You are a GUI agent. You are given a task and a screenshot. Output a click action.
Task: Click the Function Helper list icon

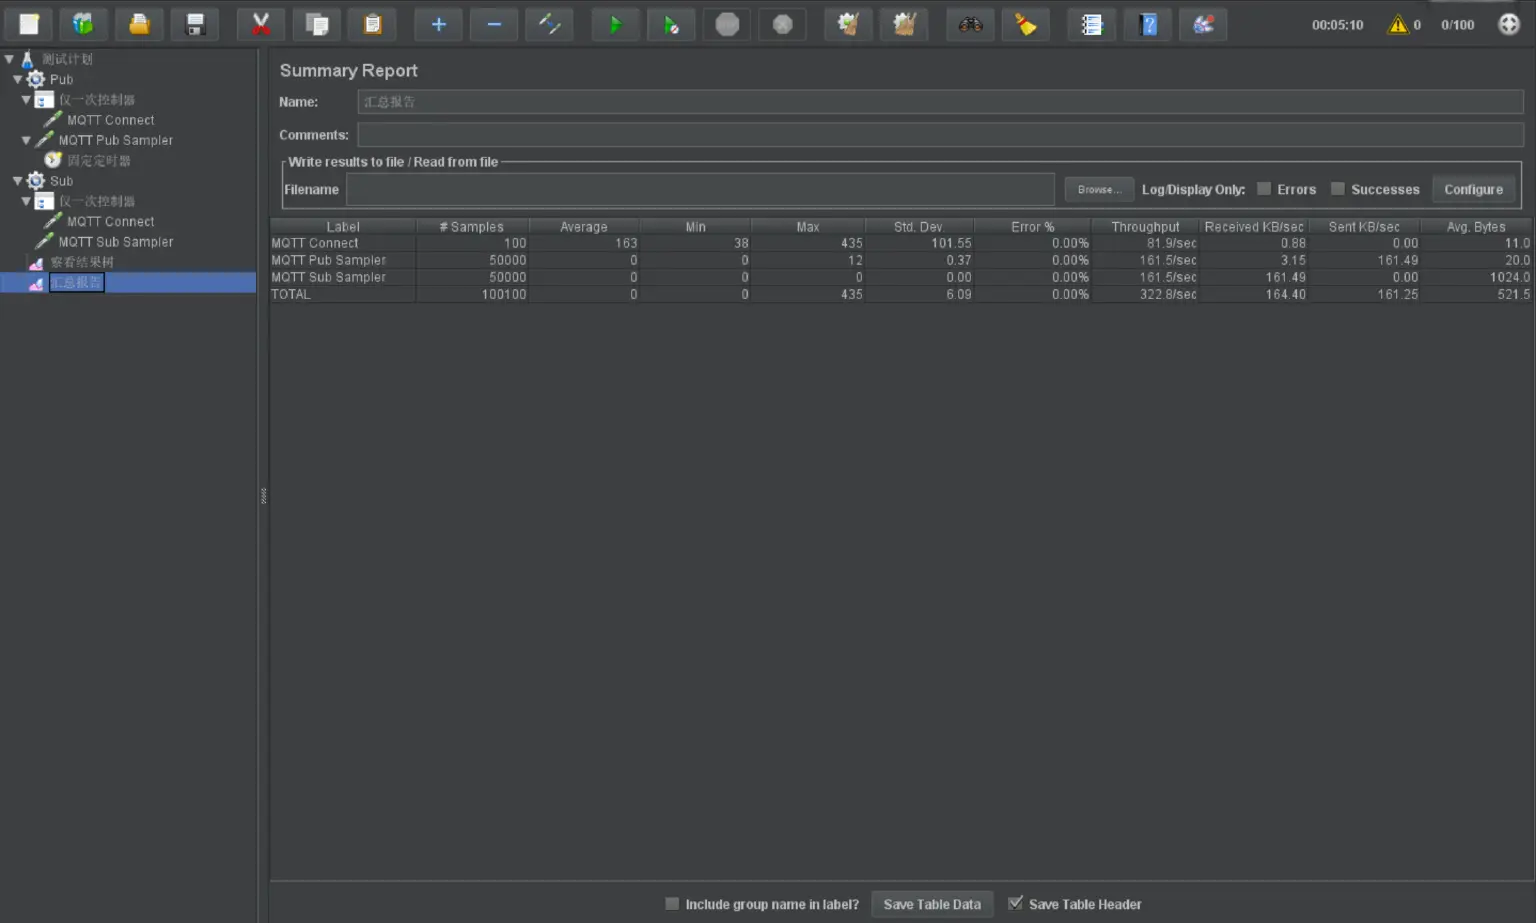[1092, 25]
